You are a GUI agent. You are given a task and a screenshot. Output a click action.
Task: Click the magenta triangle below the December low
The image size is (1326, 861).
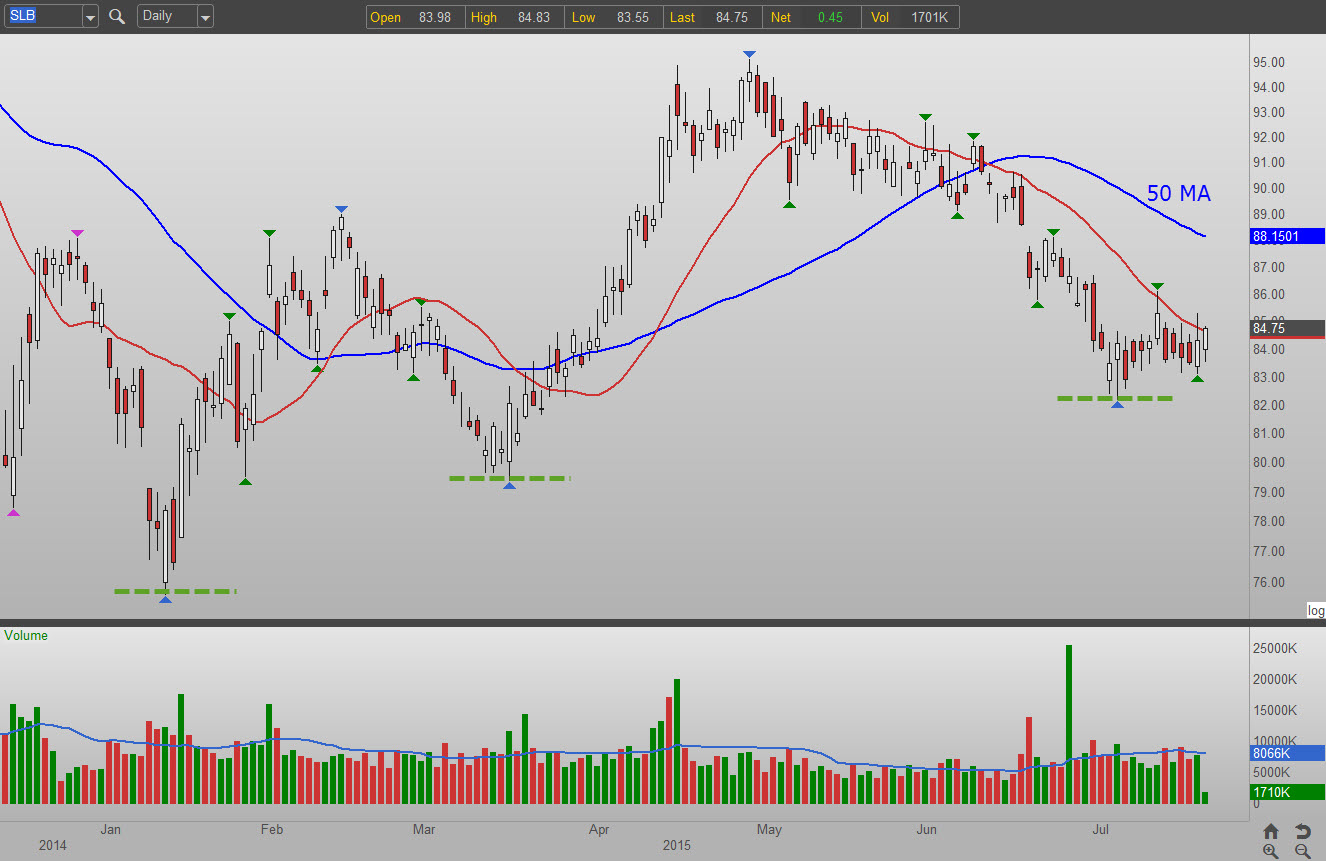(x=13, y=513)
